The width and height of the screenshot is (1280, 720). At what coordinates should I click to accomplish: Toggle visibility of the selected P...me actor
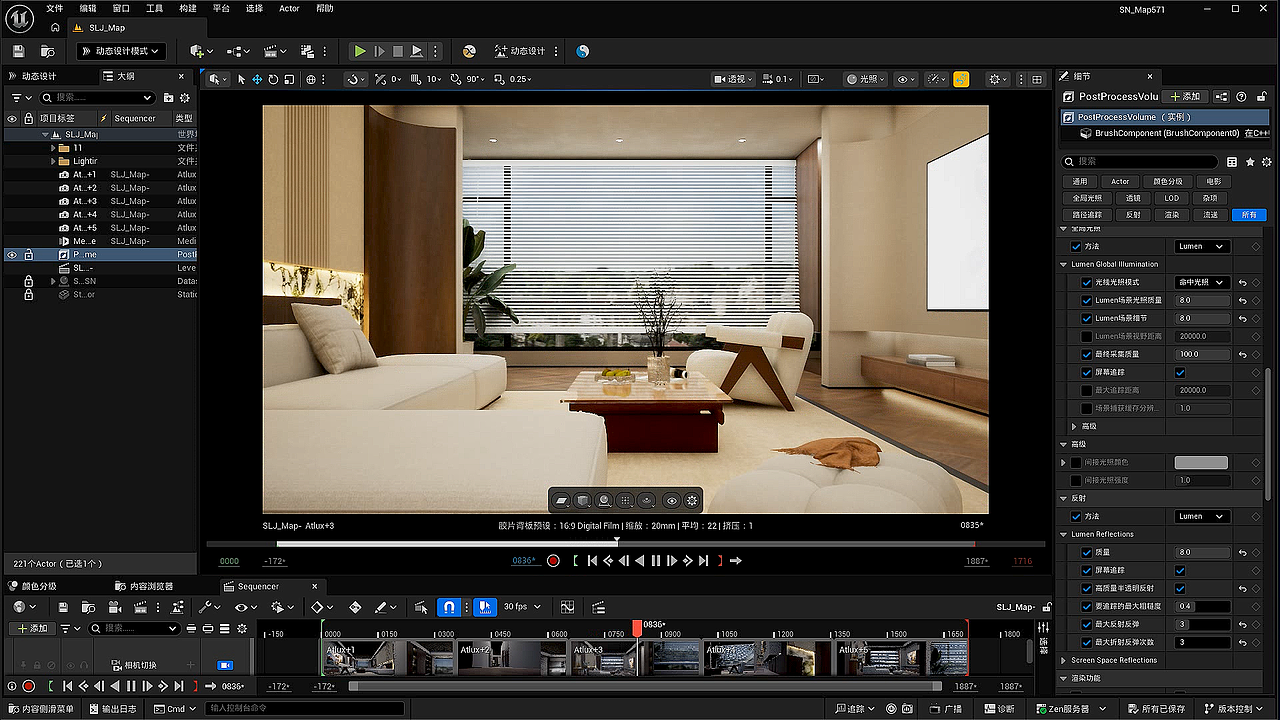[x=12, y=255]
